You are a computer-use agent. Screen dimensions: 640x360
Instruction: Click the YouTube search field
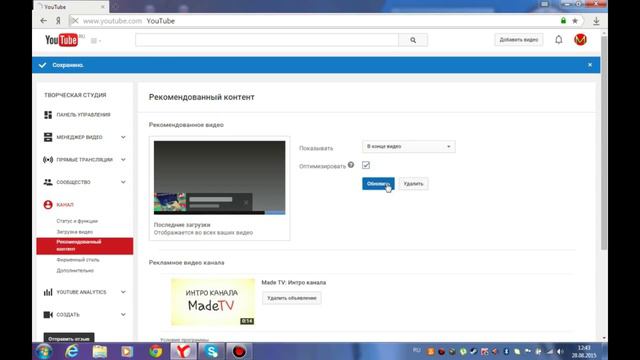click(x=267, y=40)
